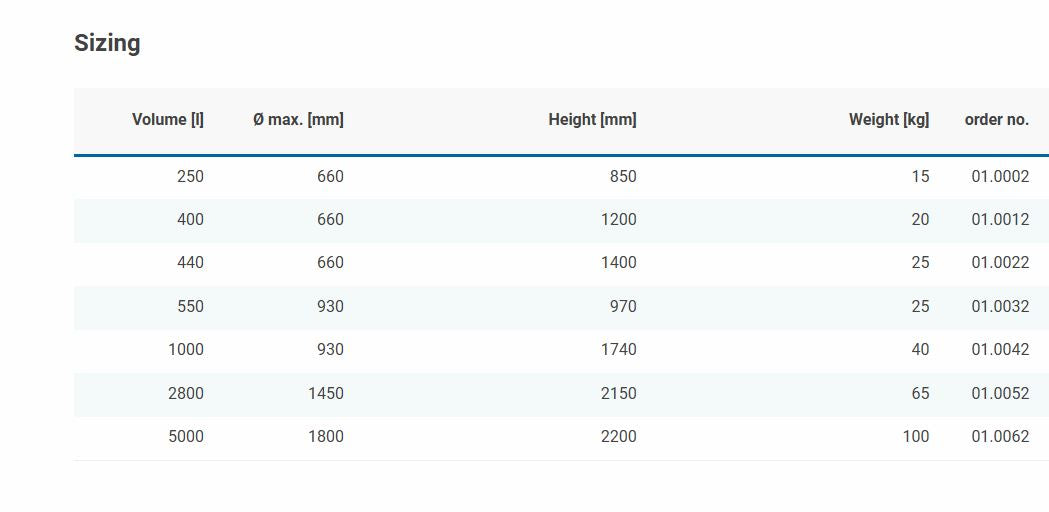The height and width of the screenshot is (512, 1049).
Task: Click order number 01.0052
Action: tap(1000, 394)
